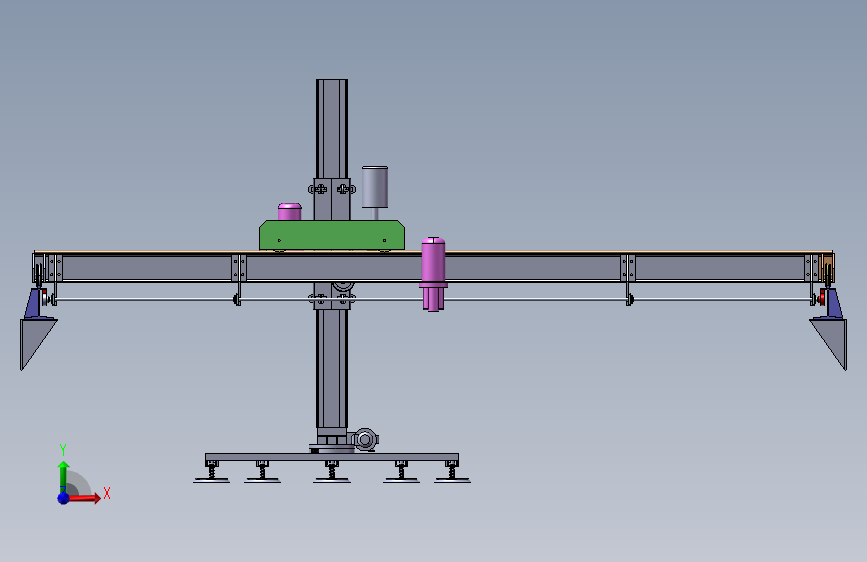Click the green Y axis arrow of the triad

point(63,477)
